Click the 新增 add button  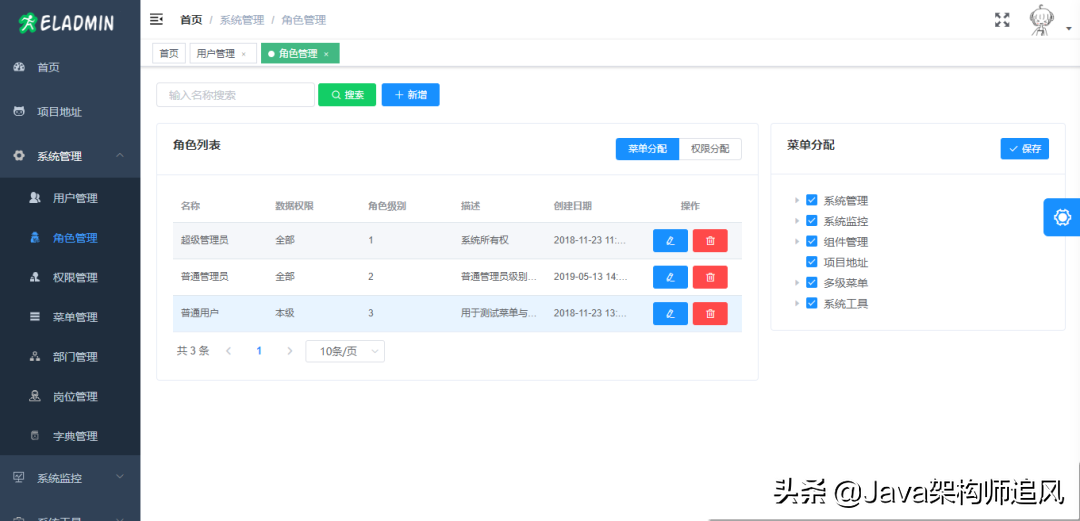pos(411,95)
